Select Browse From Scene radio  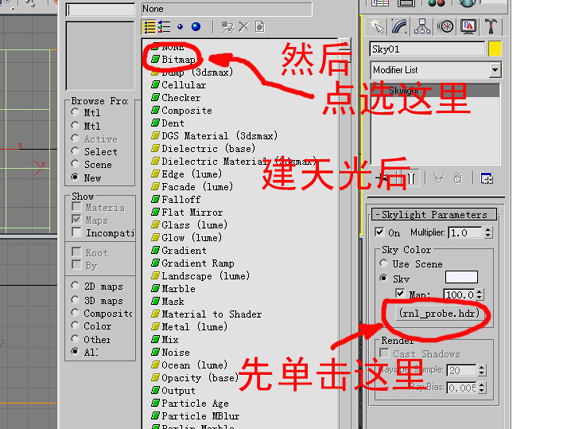(75, 164)
